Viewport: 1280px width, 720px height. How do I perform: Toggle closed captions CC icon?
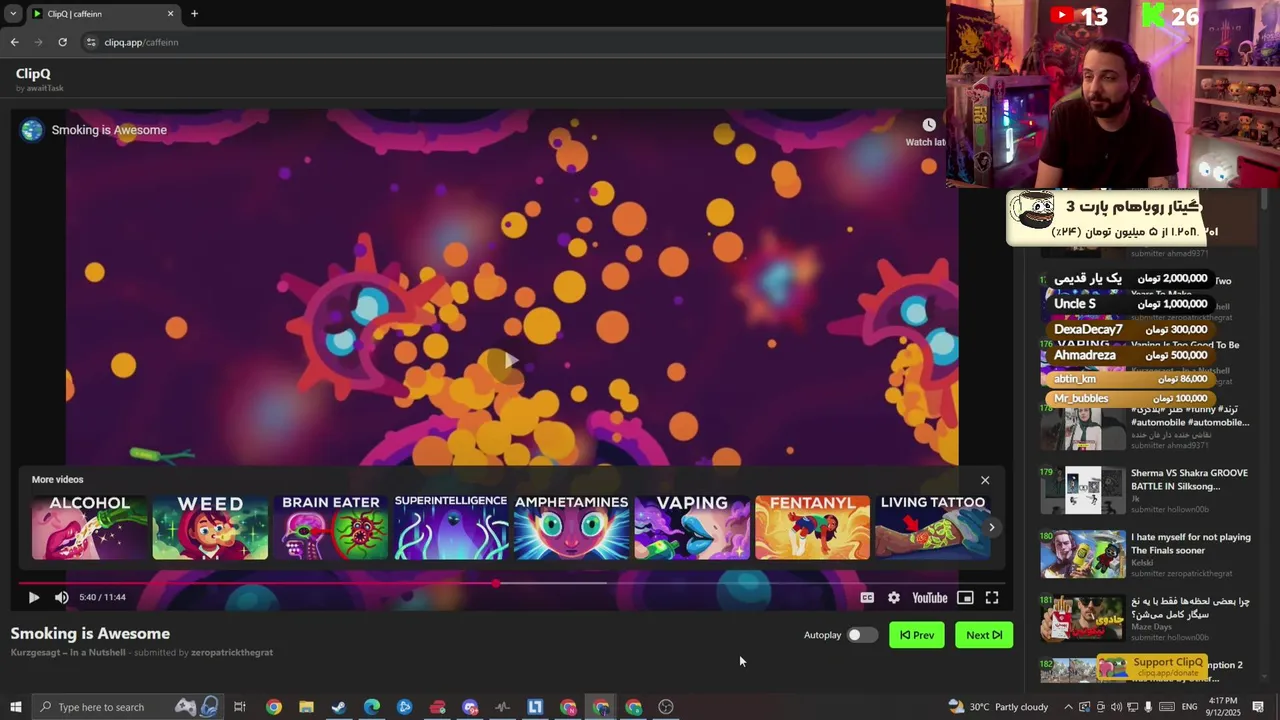(x=867, y=598)
